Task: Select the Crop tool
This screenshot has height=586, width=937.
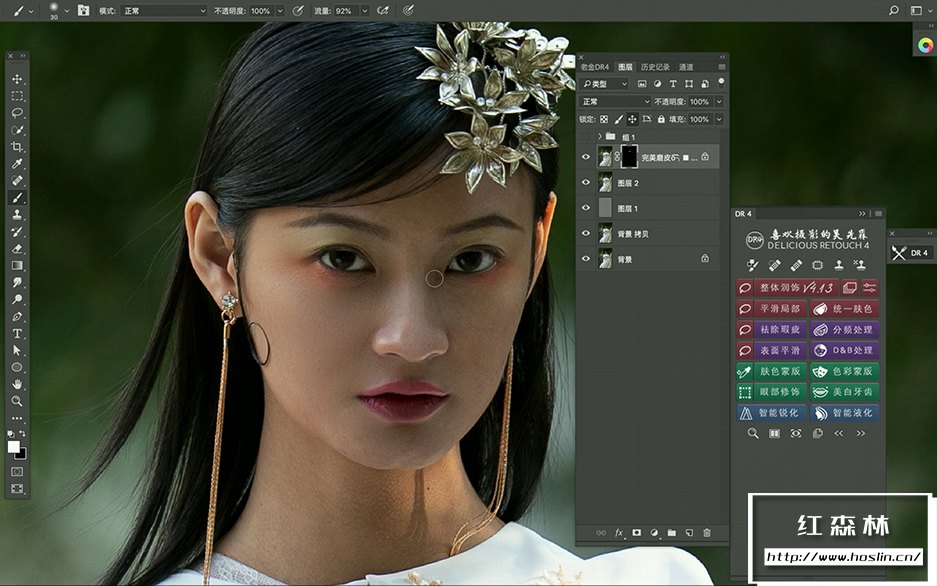Action: tap(18, 147)
